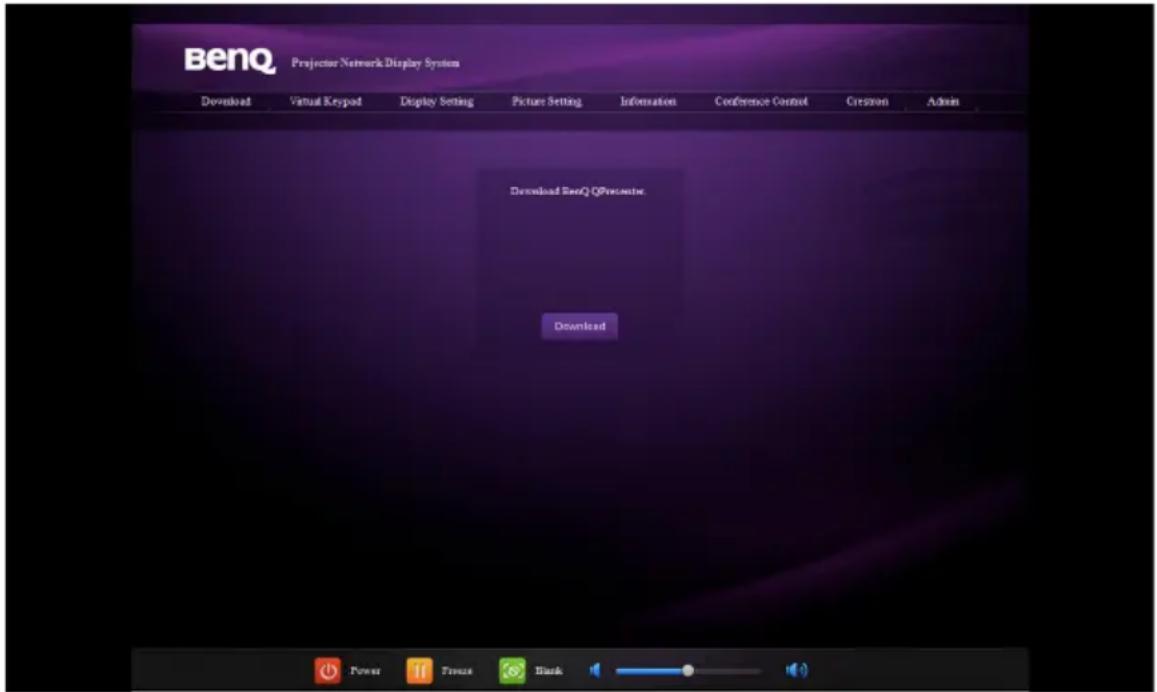Image resolution: width=1157 pixels, height=692 pixels.
Task: Switch to the Display Setting tab
Action: coord(437,101)
